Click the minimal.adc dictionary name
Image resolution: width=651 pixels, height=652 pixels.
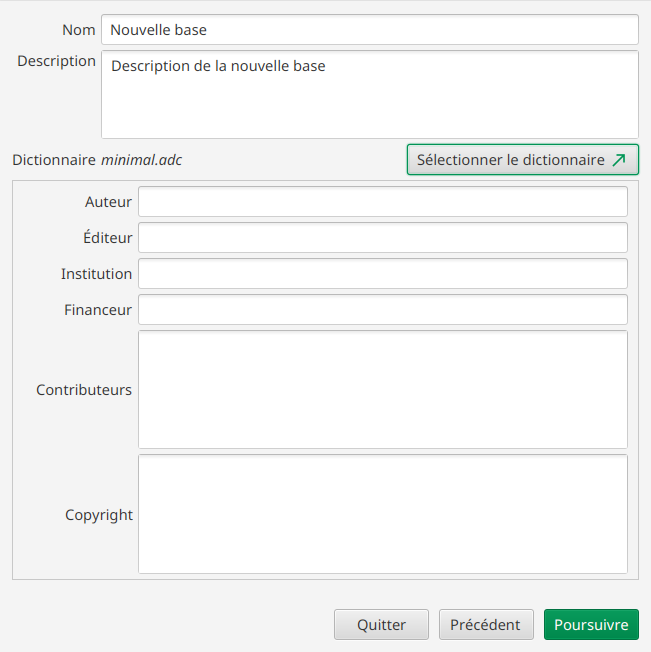tap(141, 160)
